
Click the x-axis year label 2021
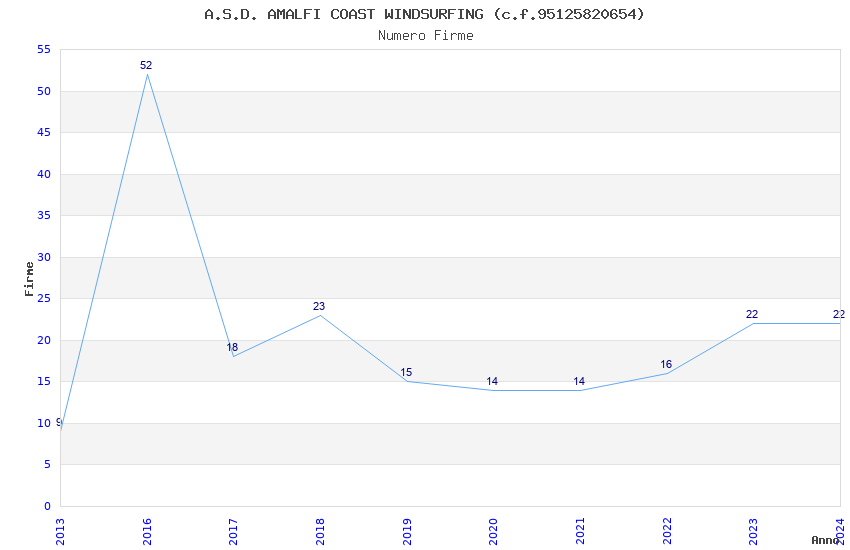580,532
